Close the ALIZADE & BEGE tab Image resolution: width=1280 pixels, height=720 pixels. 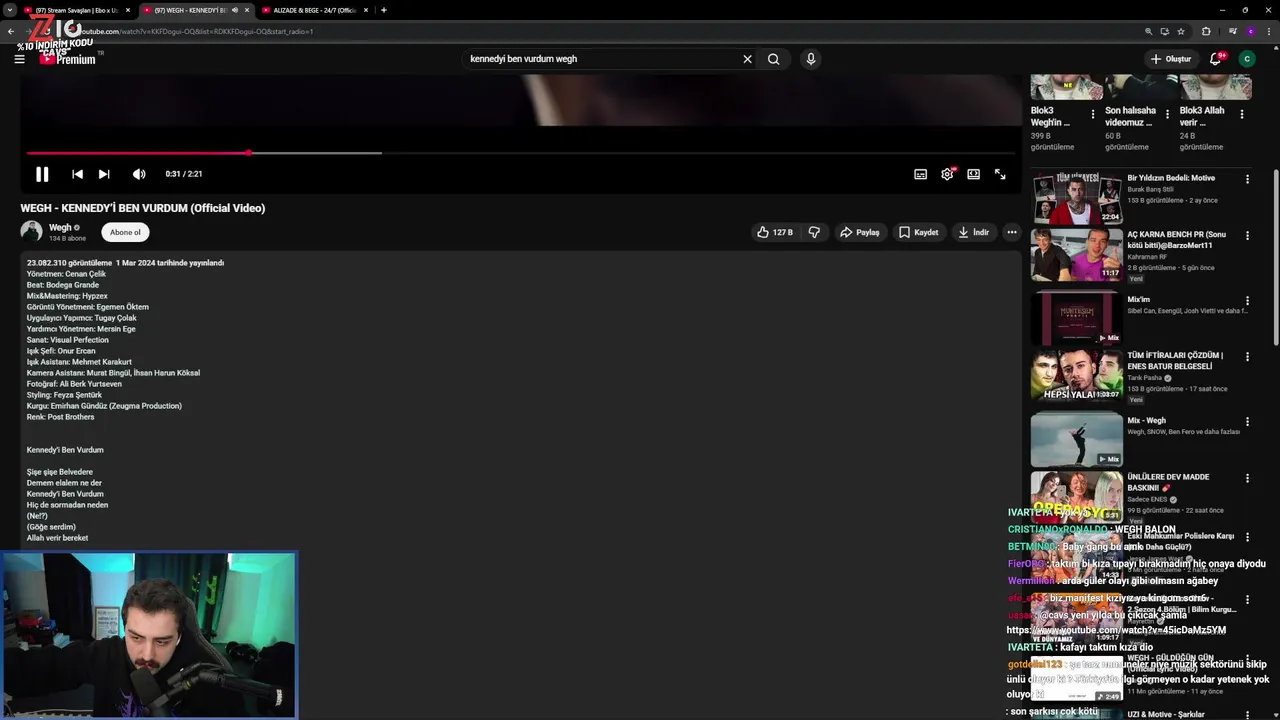point(366,10)
